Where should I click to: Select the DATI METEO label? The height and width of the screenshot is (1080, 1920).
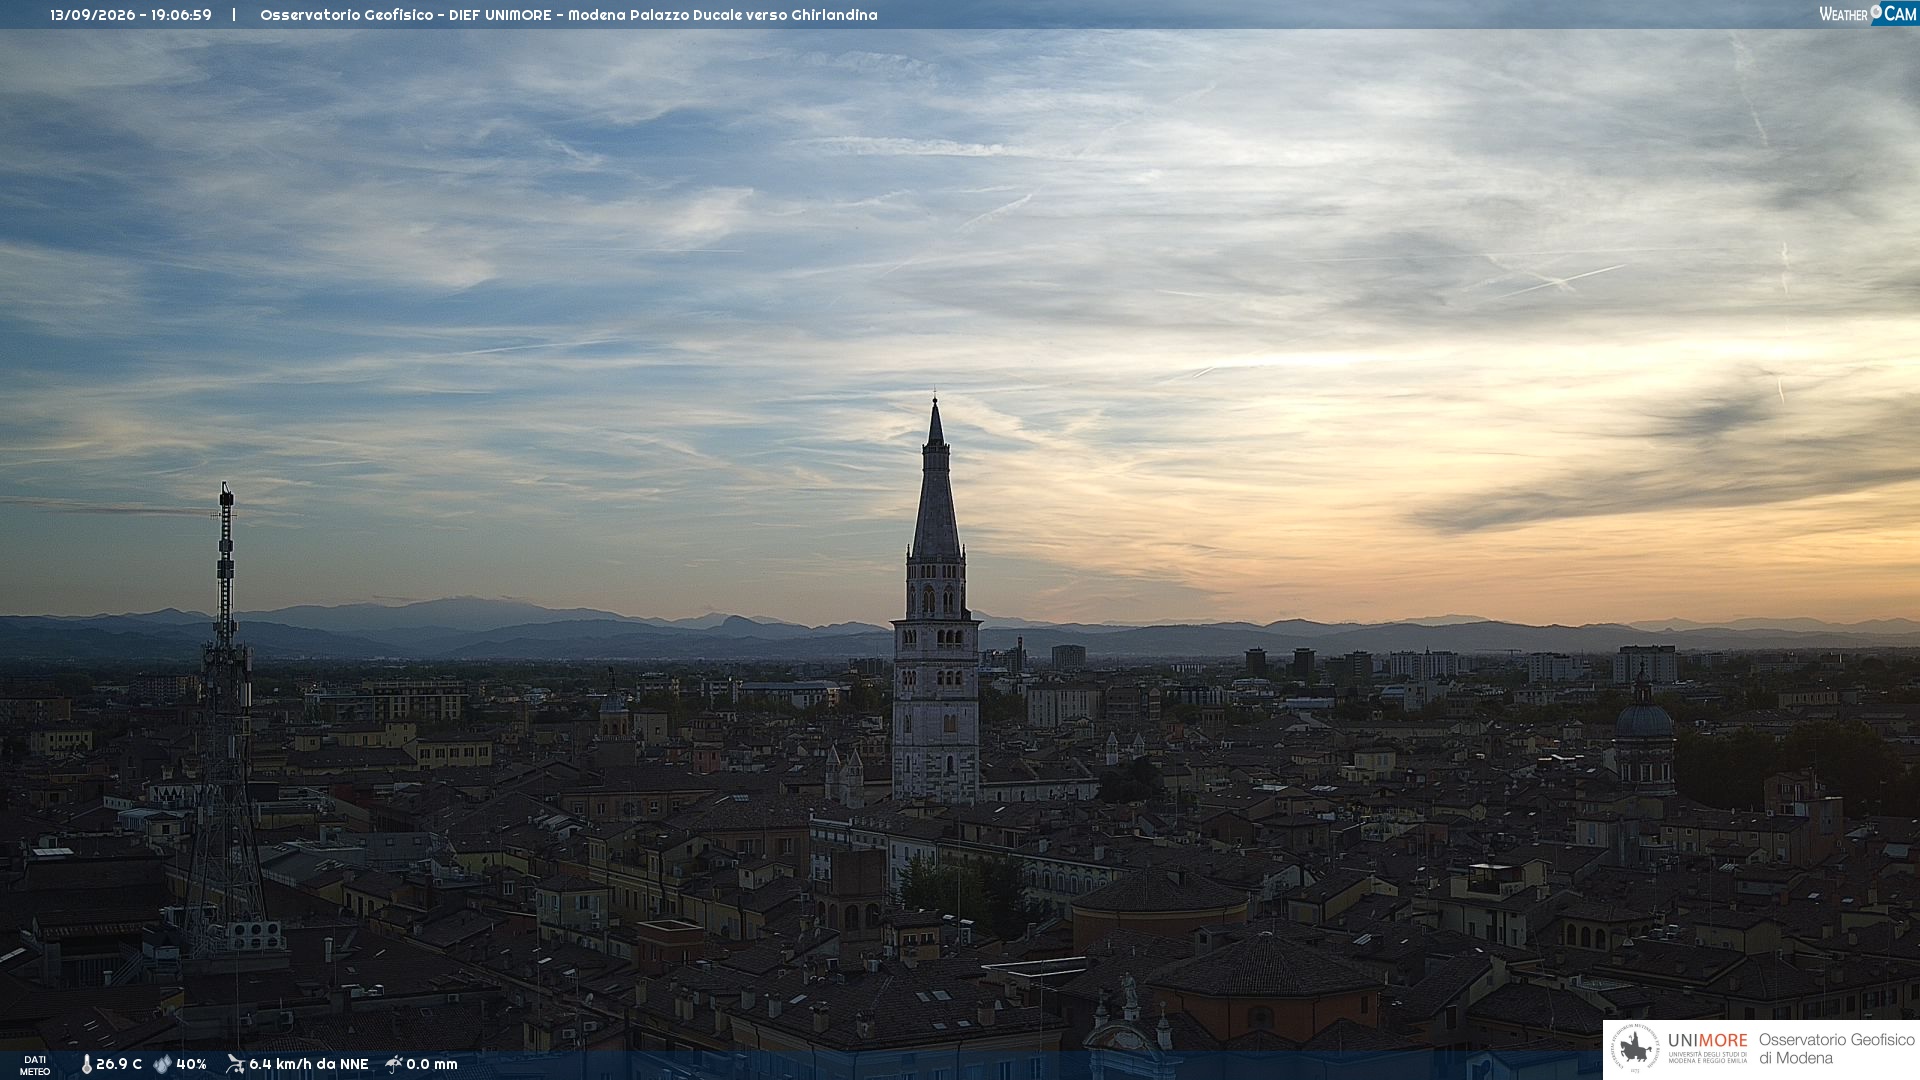(x=35, y=1065)
